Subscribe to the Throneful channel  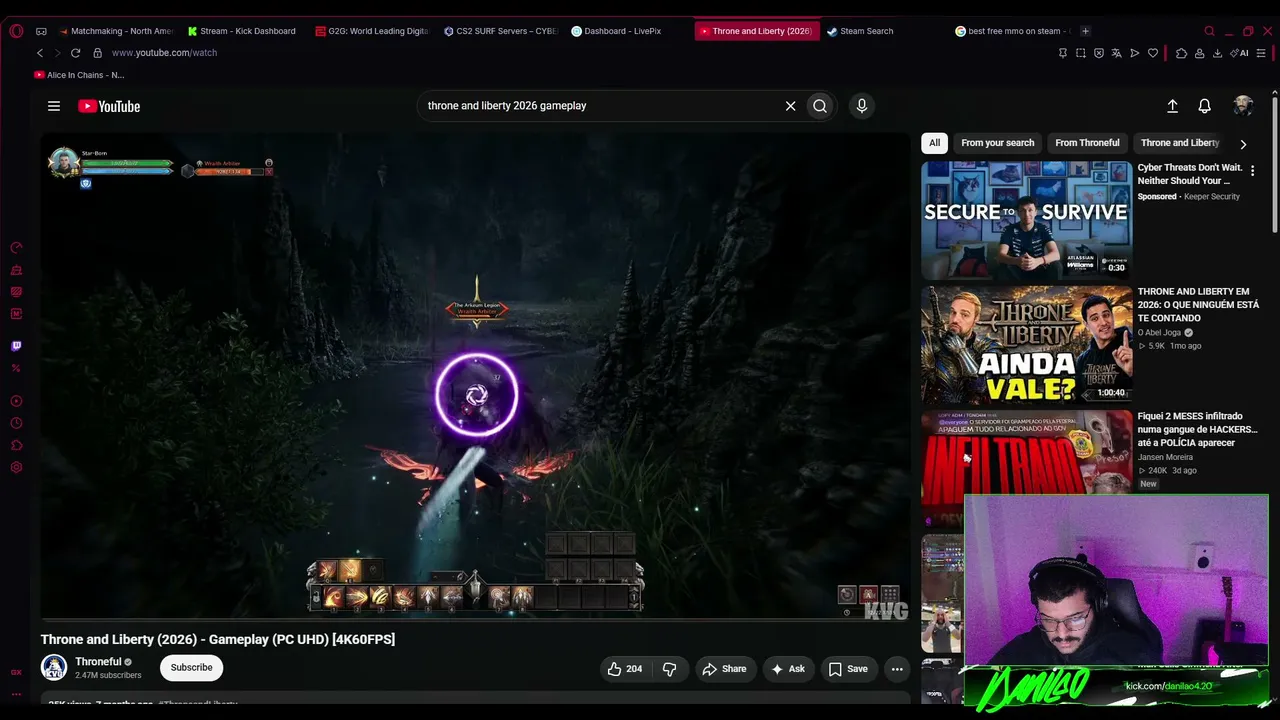[191, 668]
